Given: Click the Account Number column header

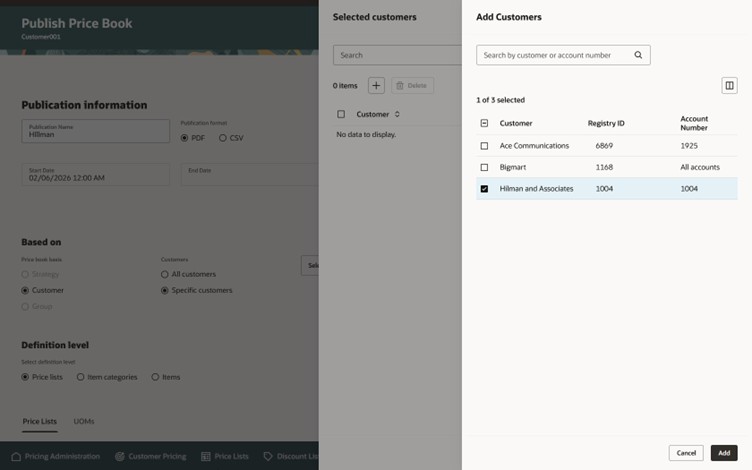Looking at the screenshot, I should tap(694, 123).
